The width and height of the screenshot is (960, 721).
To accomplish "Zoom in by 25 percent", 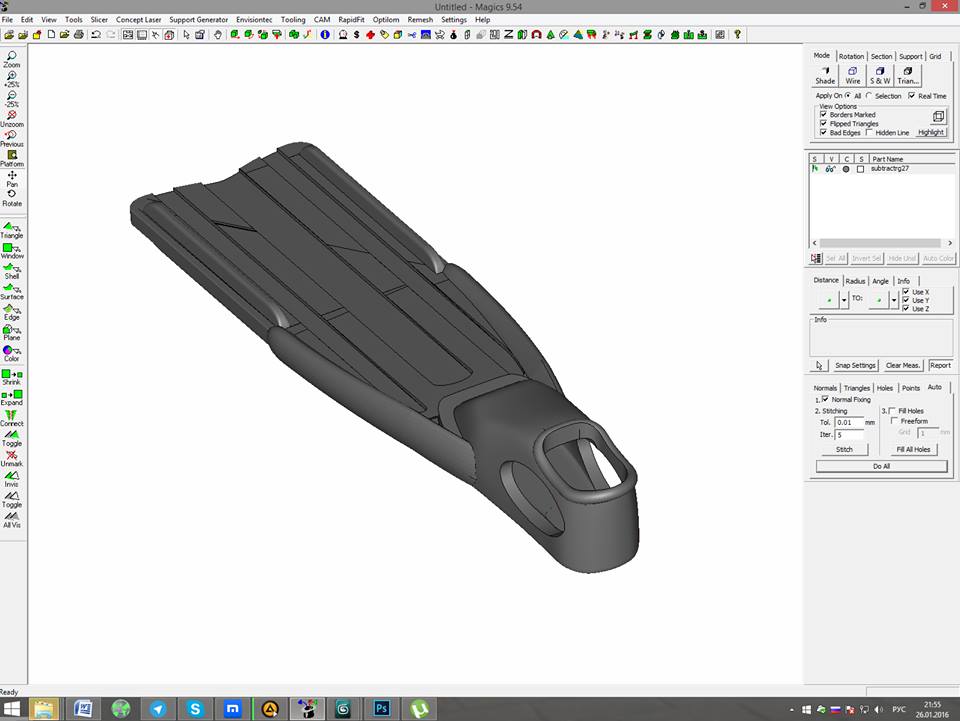I will tap(12, 80).
